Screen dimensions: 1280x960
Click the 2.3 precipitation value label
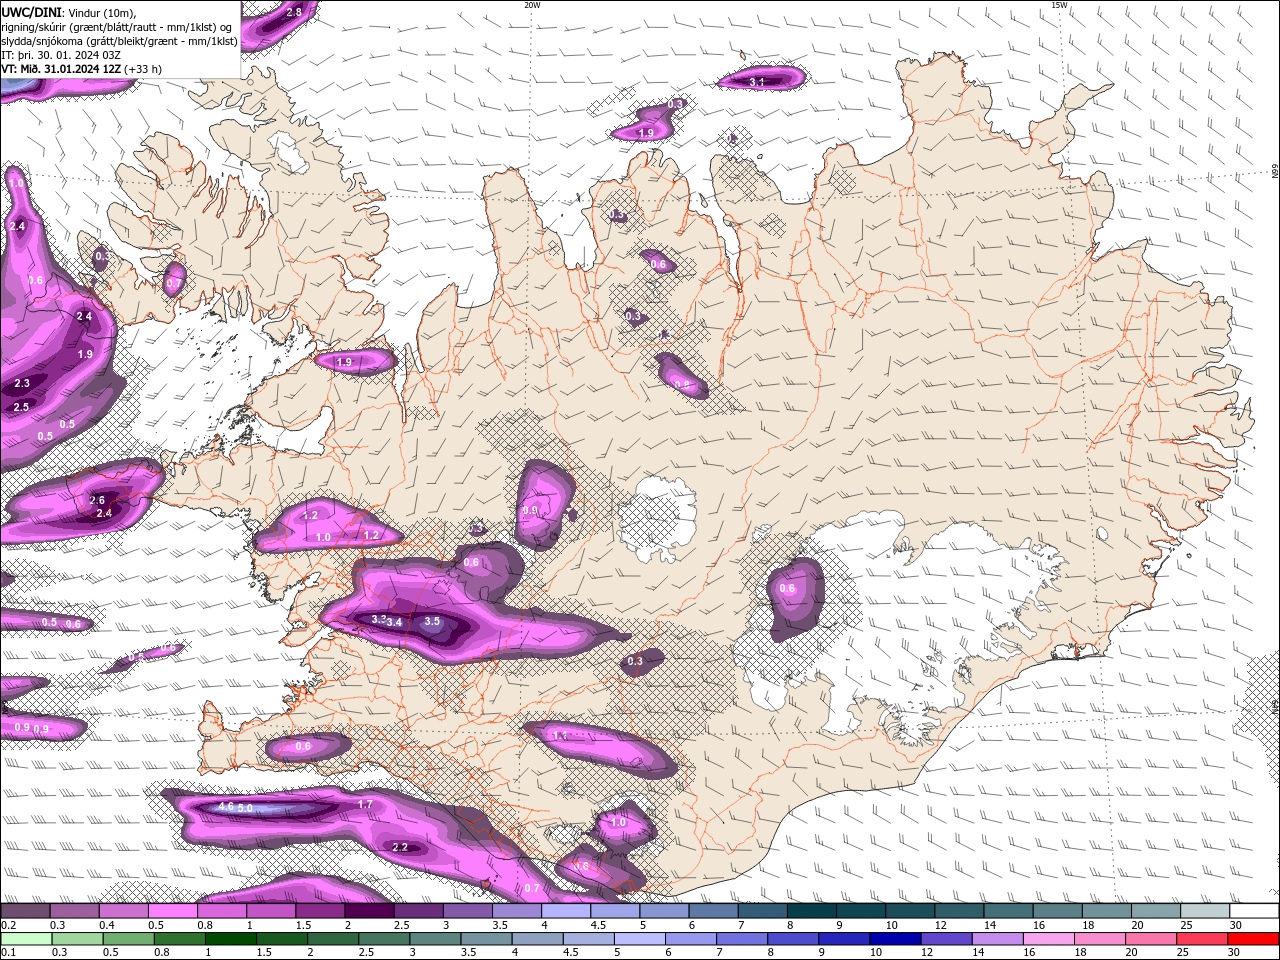(22, 383)
